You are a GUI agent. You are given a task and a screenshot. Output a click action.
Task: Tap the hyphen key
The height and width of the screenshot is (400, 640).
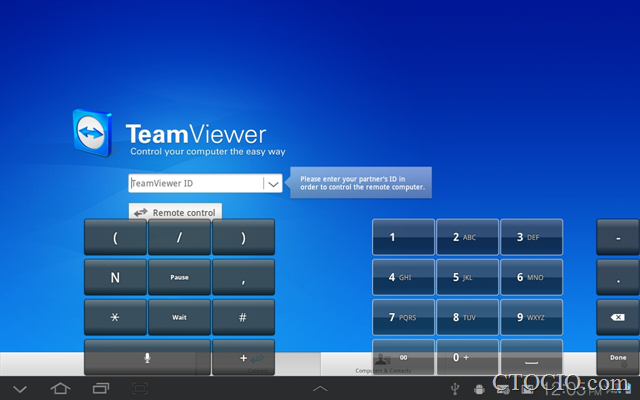pyautogui.click(x=618, y=237)
